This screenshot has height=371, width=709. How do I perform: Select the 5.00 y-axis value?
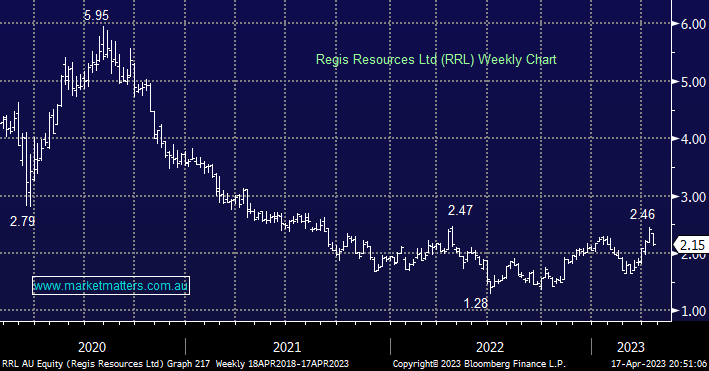point(694,82)
